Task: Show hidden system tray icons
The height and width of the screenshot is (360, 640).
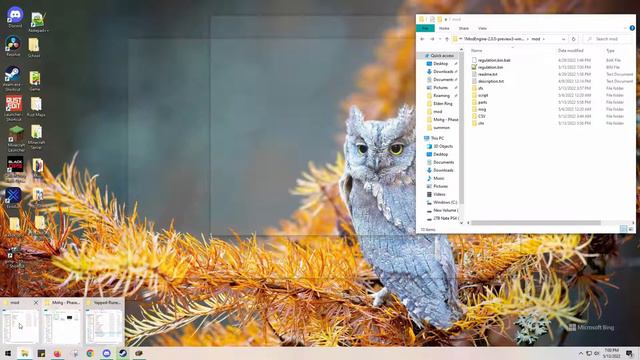Action: click(580, 353)
